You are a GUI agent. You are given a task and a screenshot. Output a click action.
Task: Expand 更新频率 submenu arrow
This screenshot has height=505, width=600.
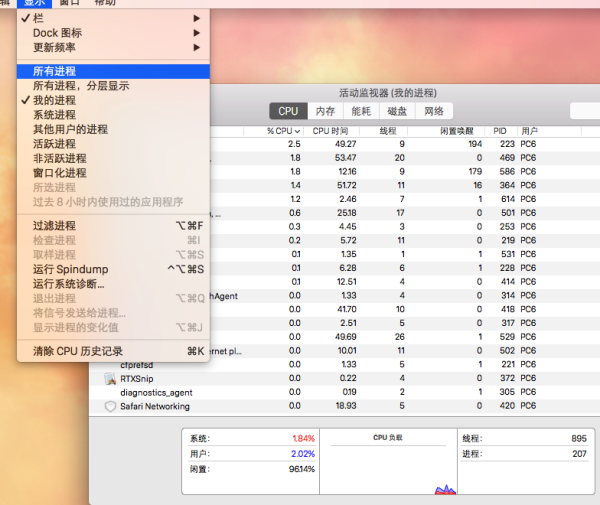click(197, 47)
